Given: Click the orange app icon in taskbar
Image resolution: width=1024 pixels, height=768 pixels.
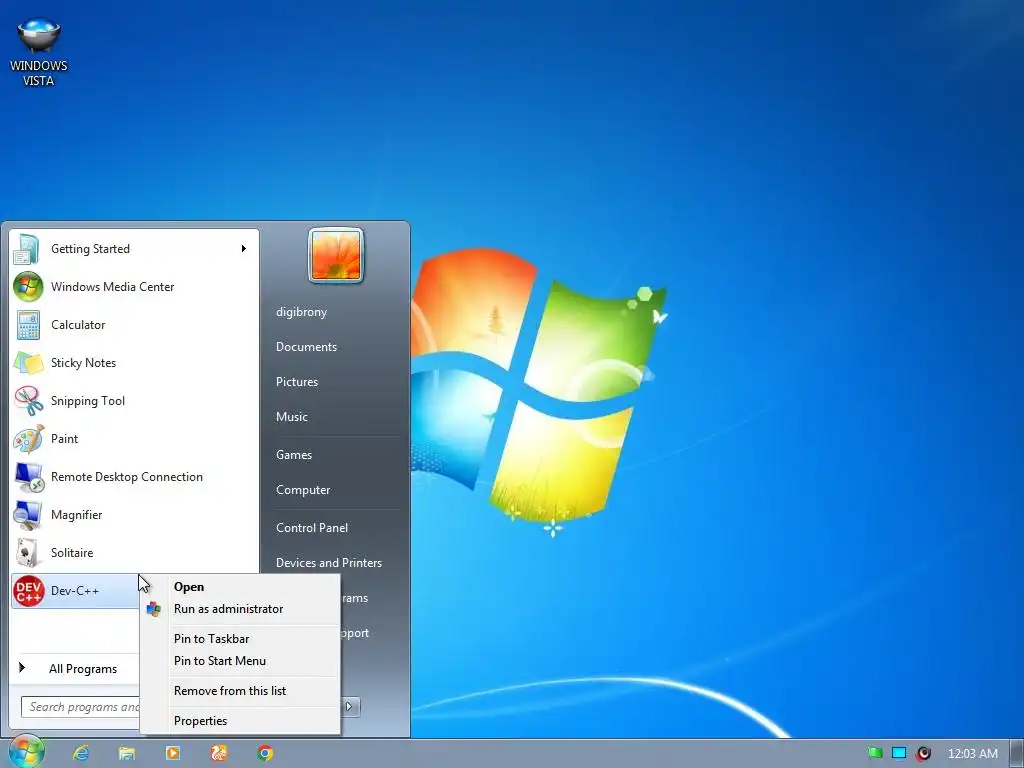Looking at the screenshot, I should (x=219, y=753).
